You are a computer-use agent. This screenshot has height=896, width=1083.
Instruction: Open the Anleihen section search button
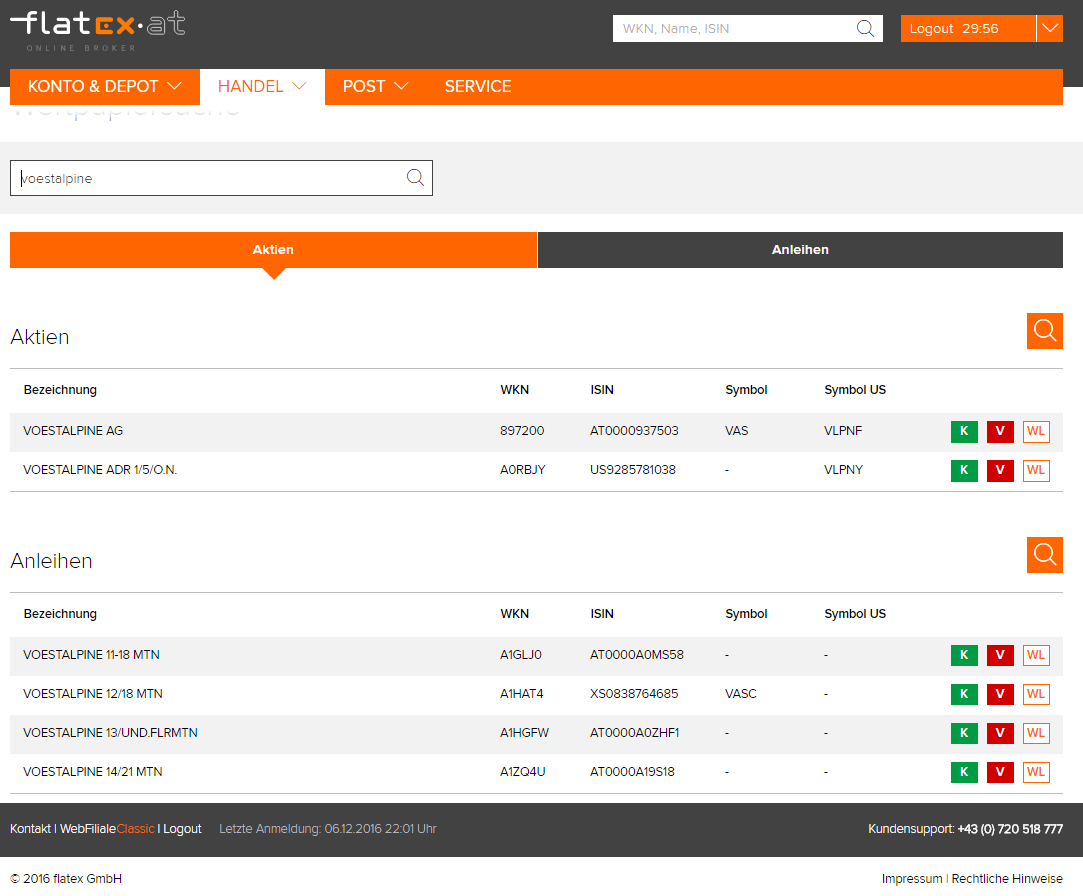1044,555
